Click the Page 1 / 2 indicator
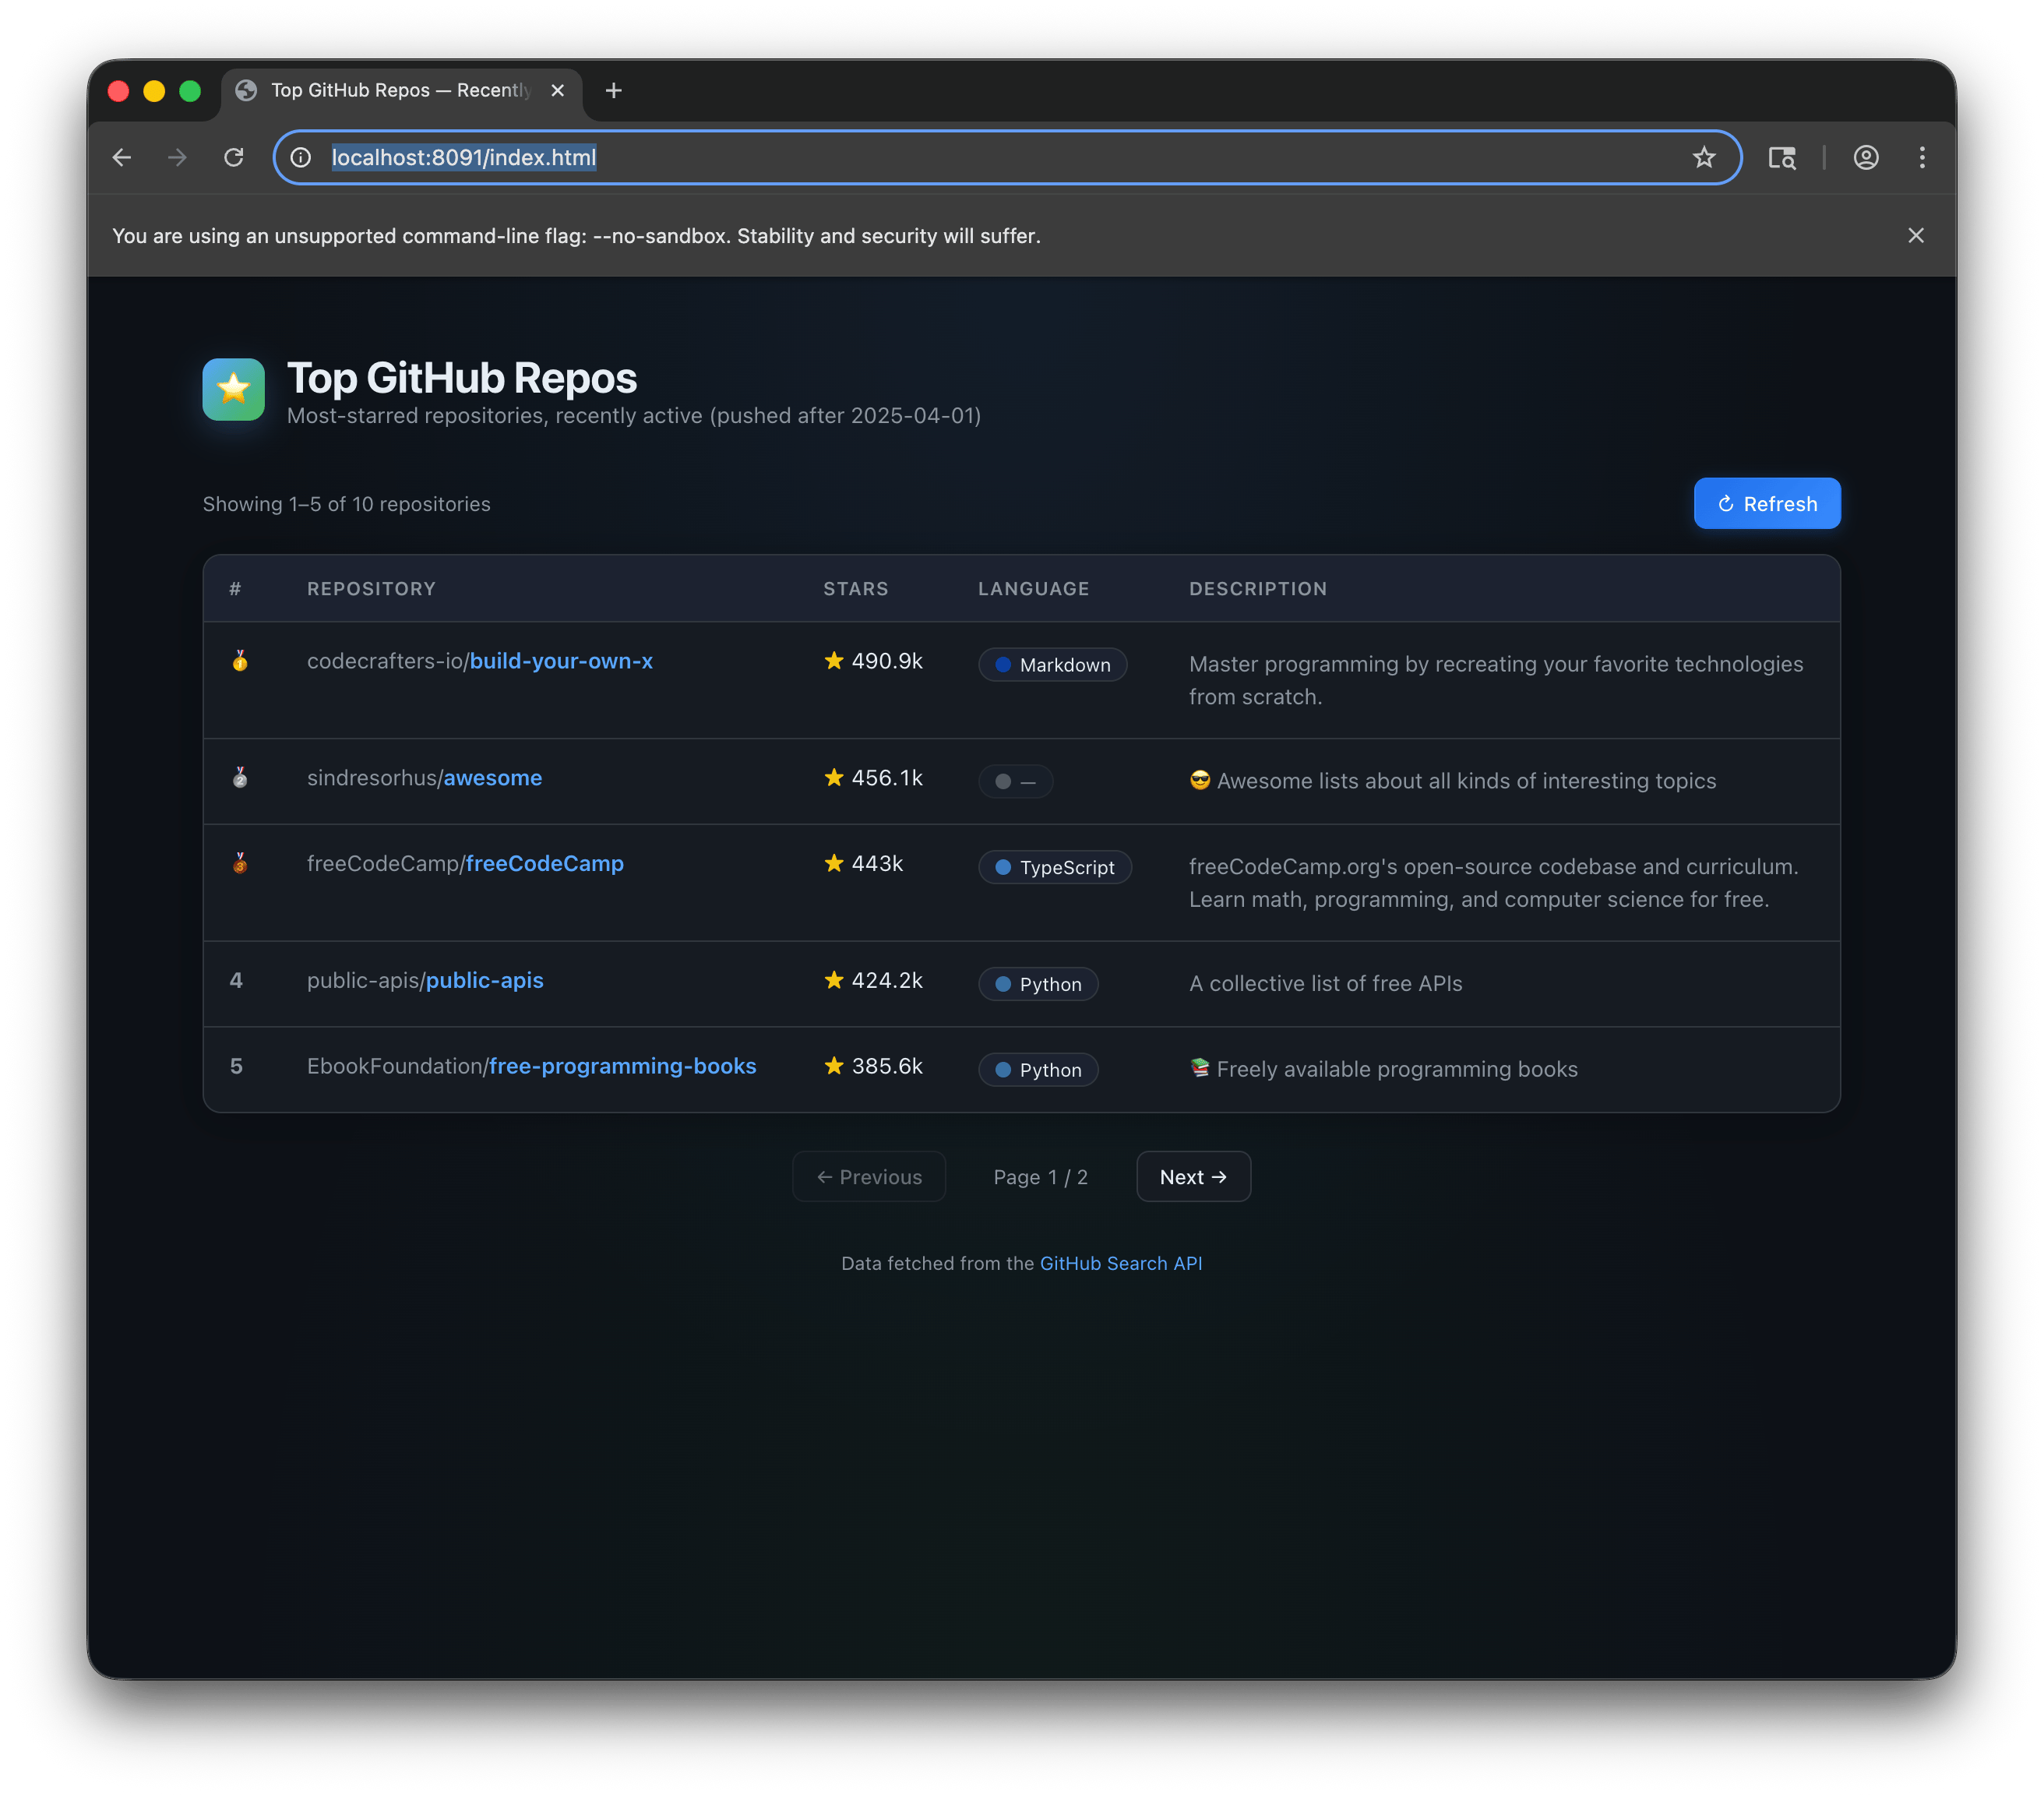The image size is (2044, 1795). click(1040, 1177)
